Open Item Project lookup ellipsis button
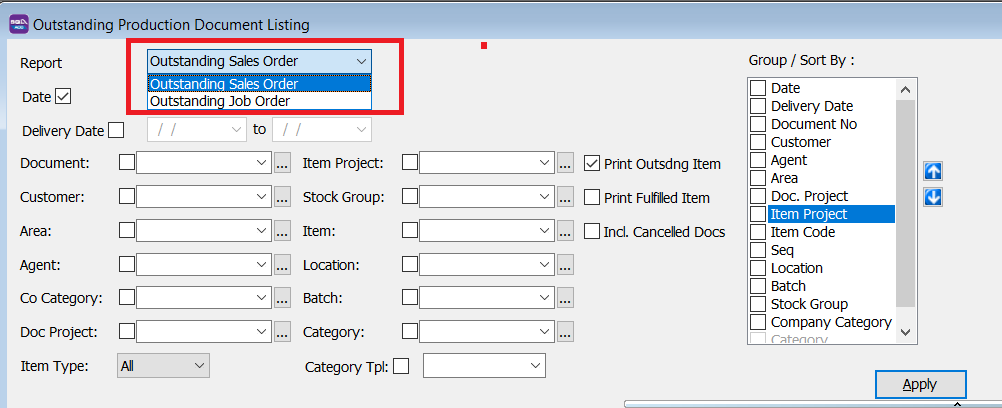 click(565, 163)
